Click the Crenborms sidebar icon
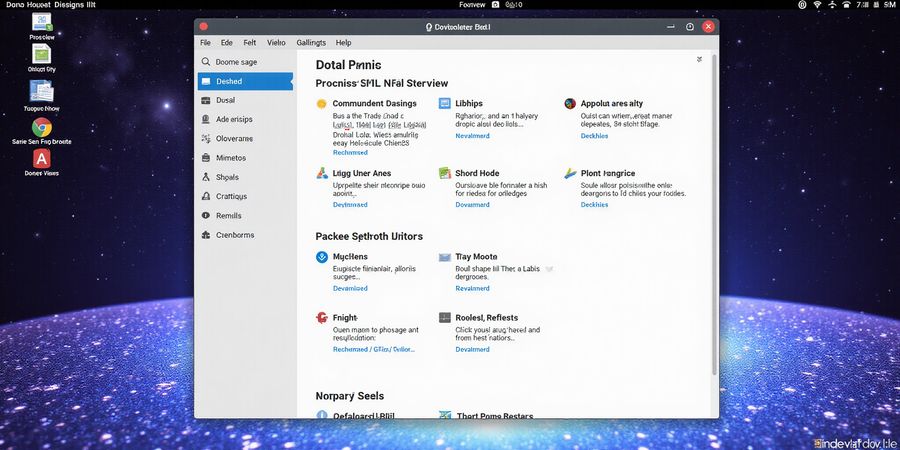The image size is (900, 450). coord(205,235)
